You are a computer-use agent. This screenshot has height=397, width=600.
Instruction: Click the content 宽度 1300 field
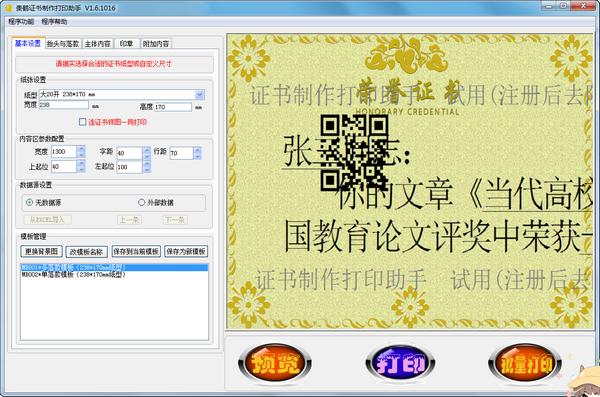point(64,152)
